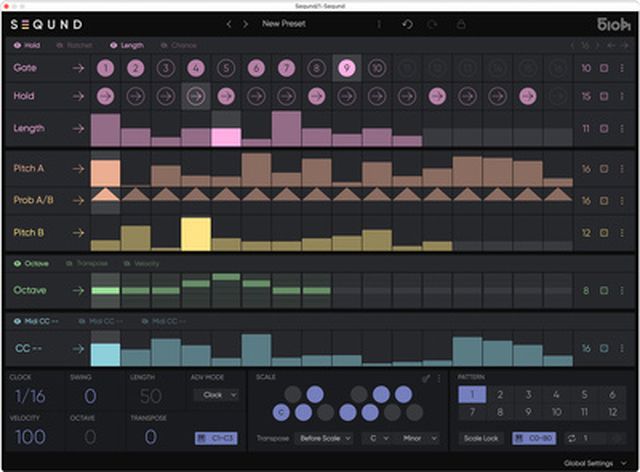Open the Minor scale type dropdown
The height and width of the screenshot is (472, 640).
[414, 438]
